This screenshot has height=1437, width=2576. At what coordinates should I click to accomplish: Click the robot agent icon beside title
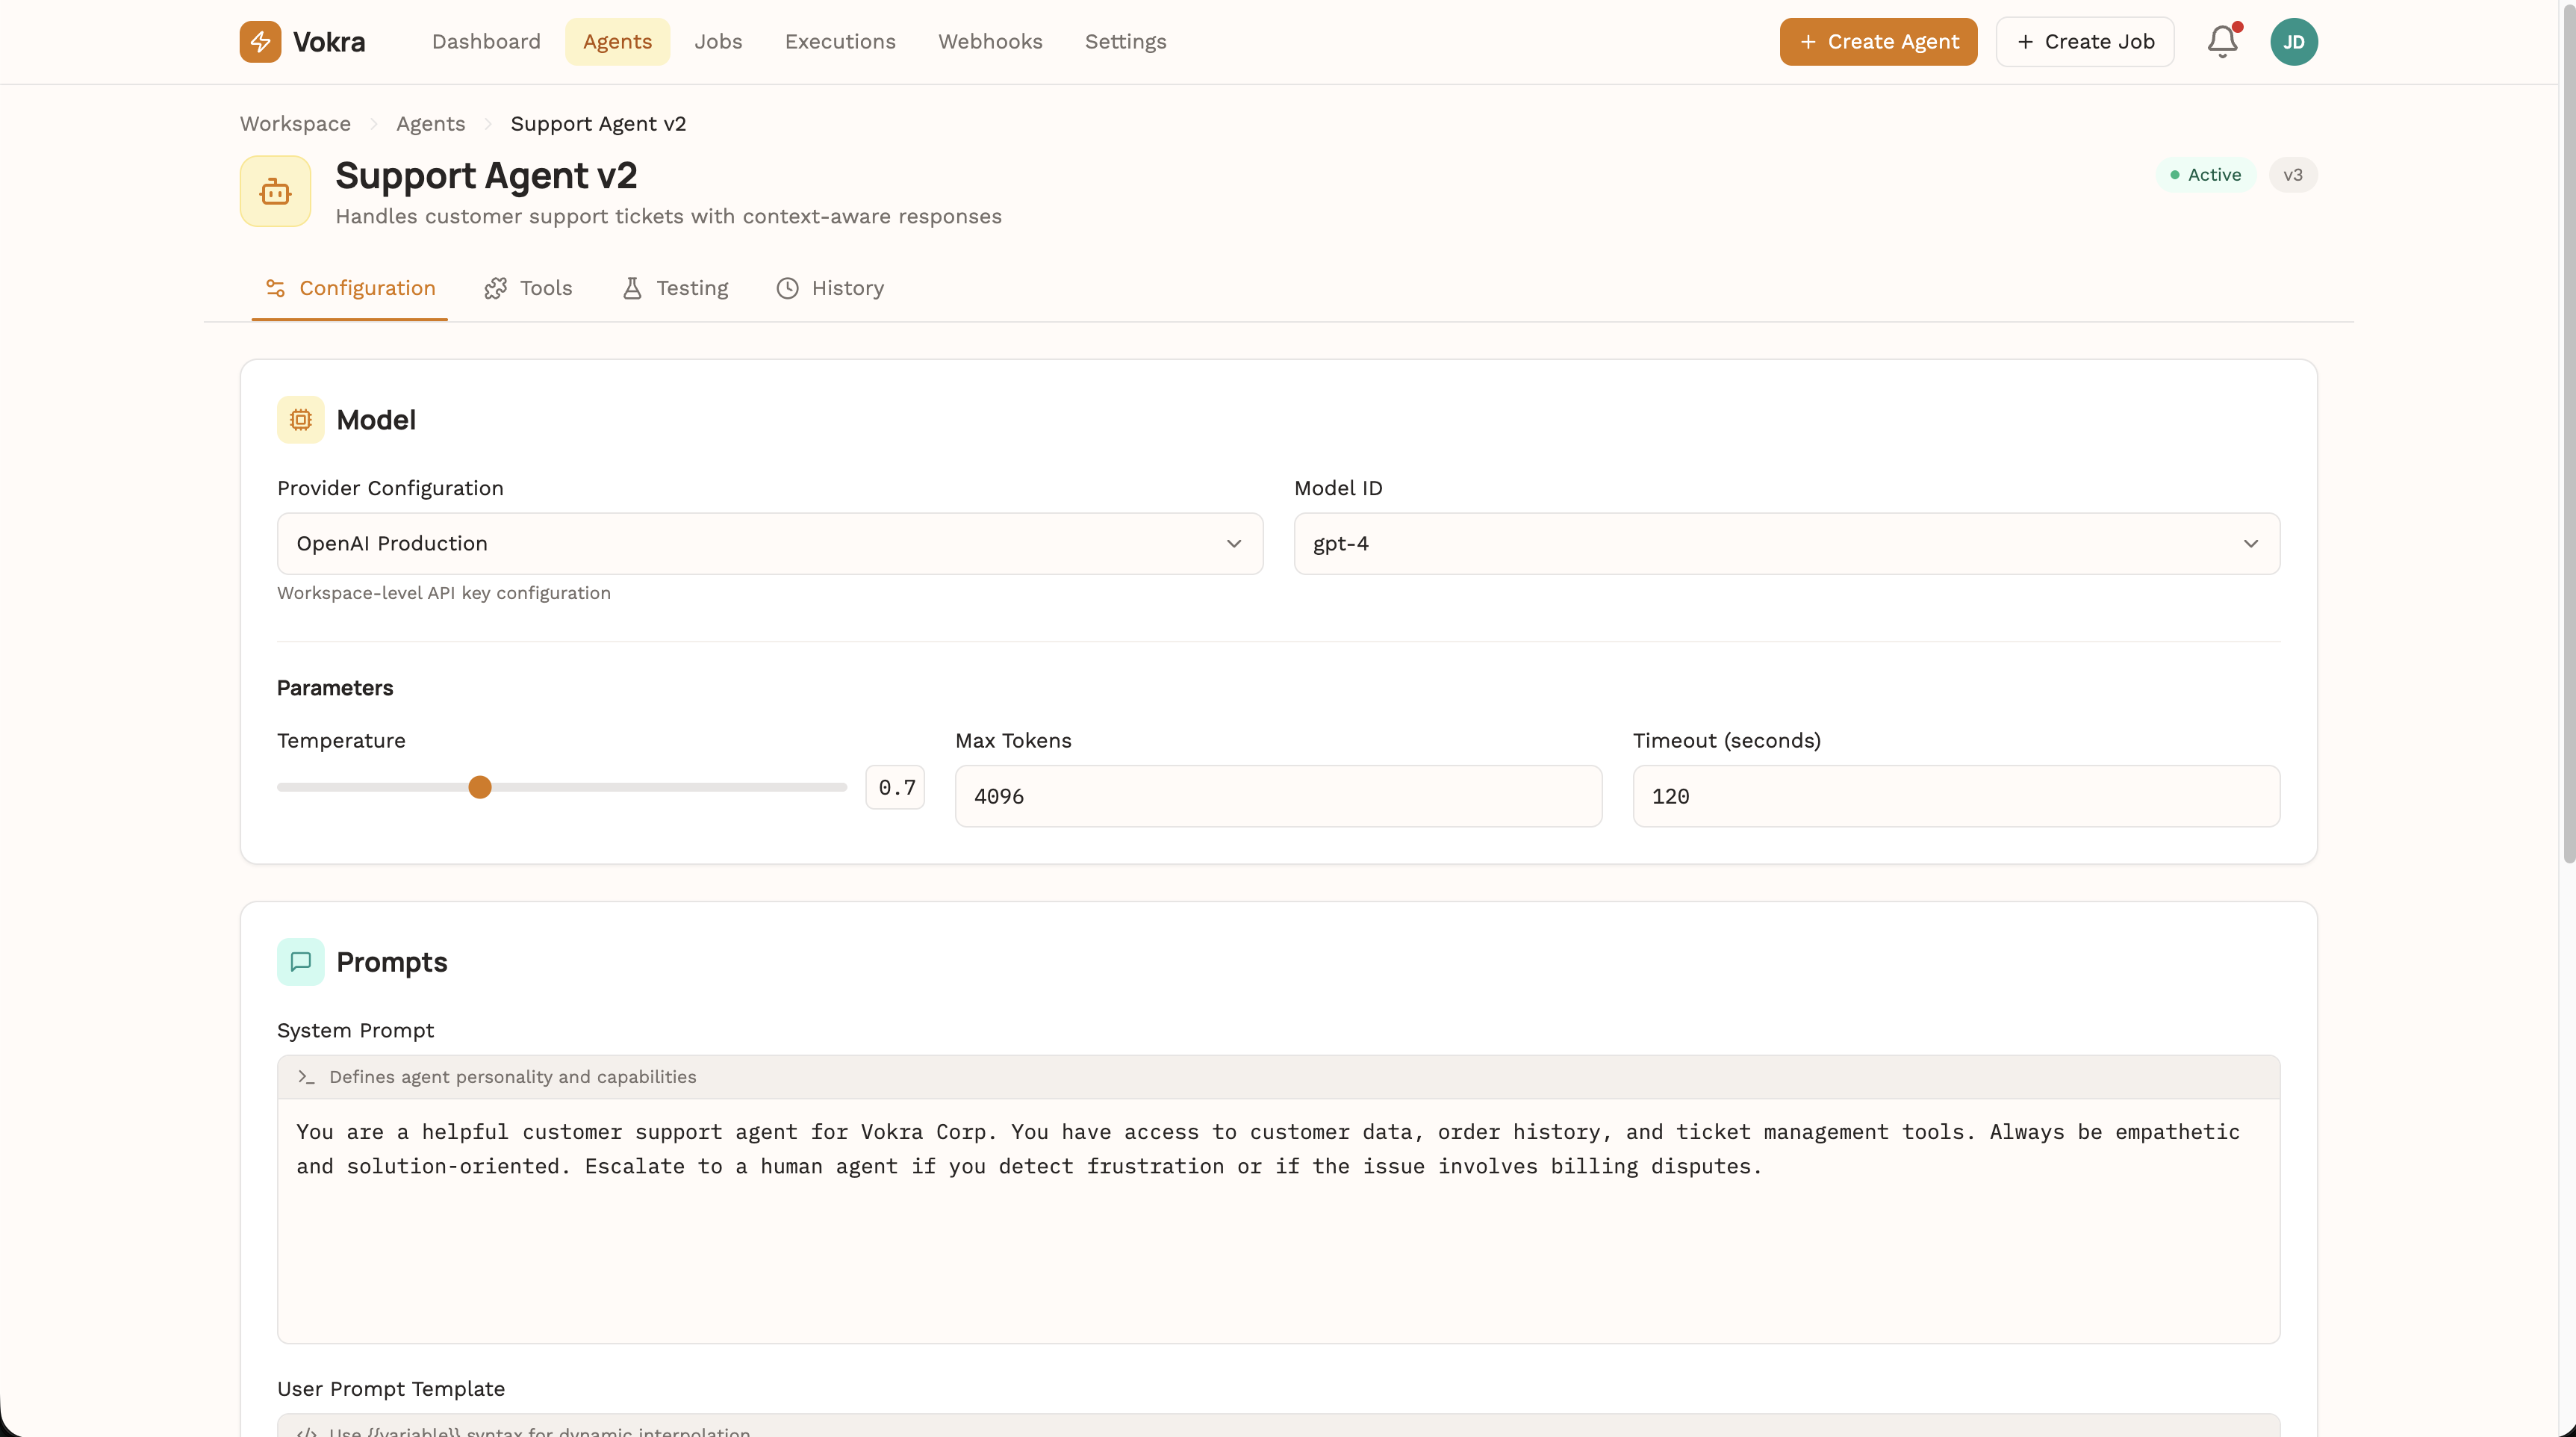click(275, 191)
